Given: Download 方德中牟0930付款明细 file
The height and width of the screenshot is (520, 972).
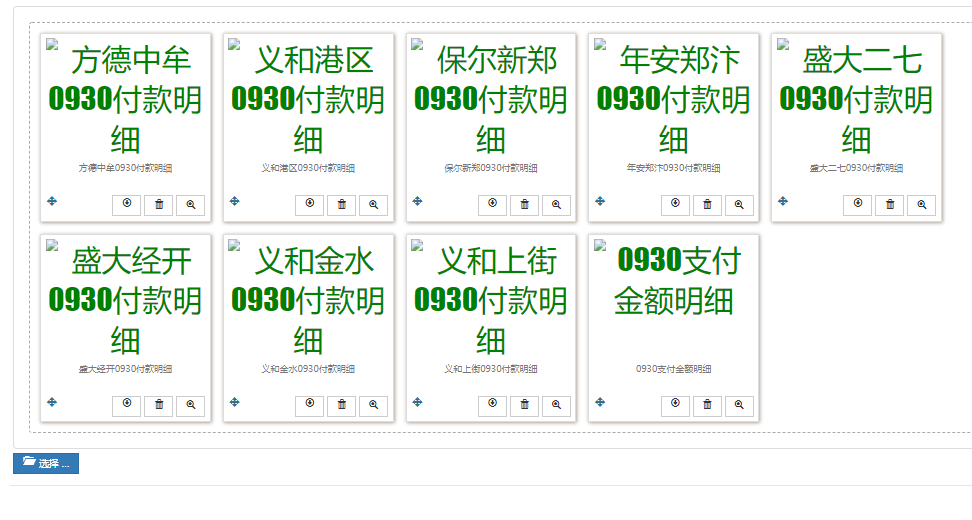Looking at the screenshot, I should [126, 205].
